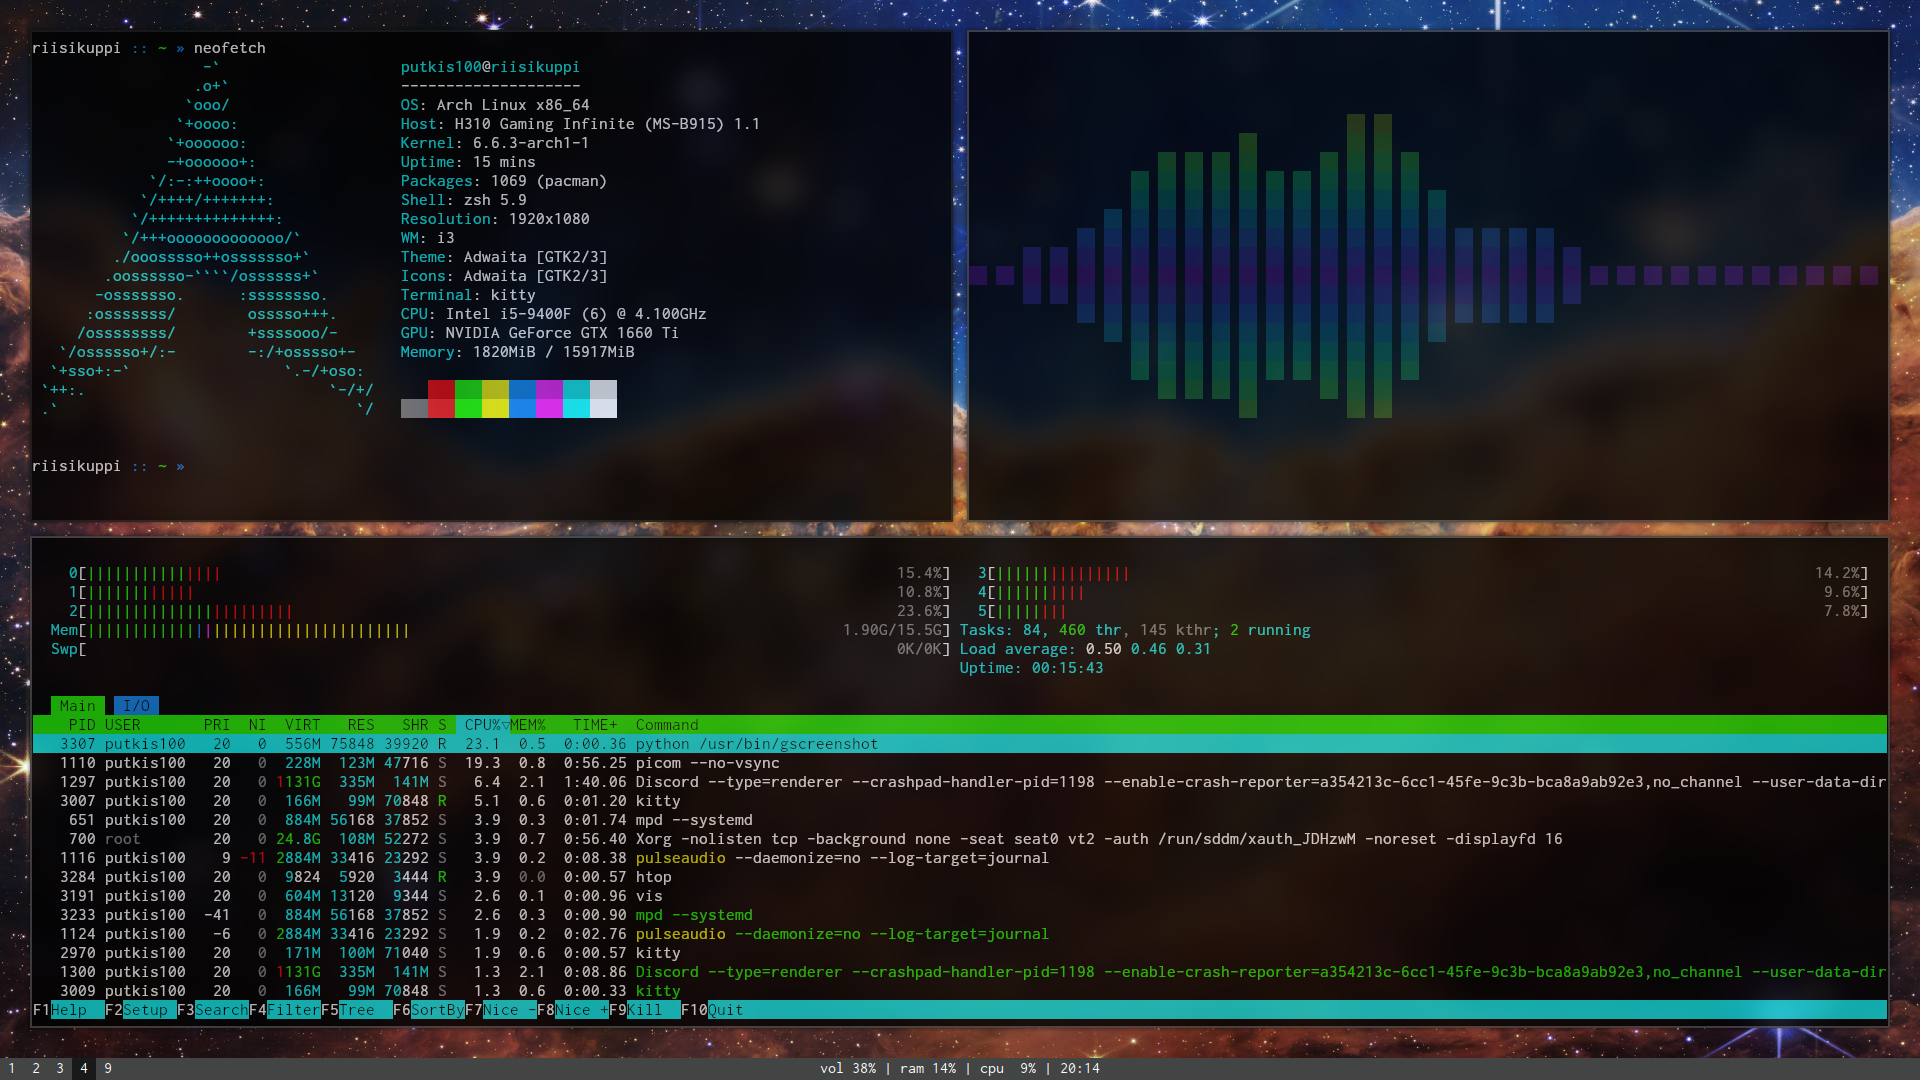The width and height of the screenshot is (1920, 1080).
Task: Select the picom --no-vsync process row
Action: point(960,763)
